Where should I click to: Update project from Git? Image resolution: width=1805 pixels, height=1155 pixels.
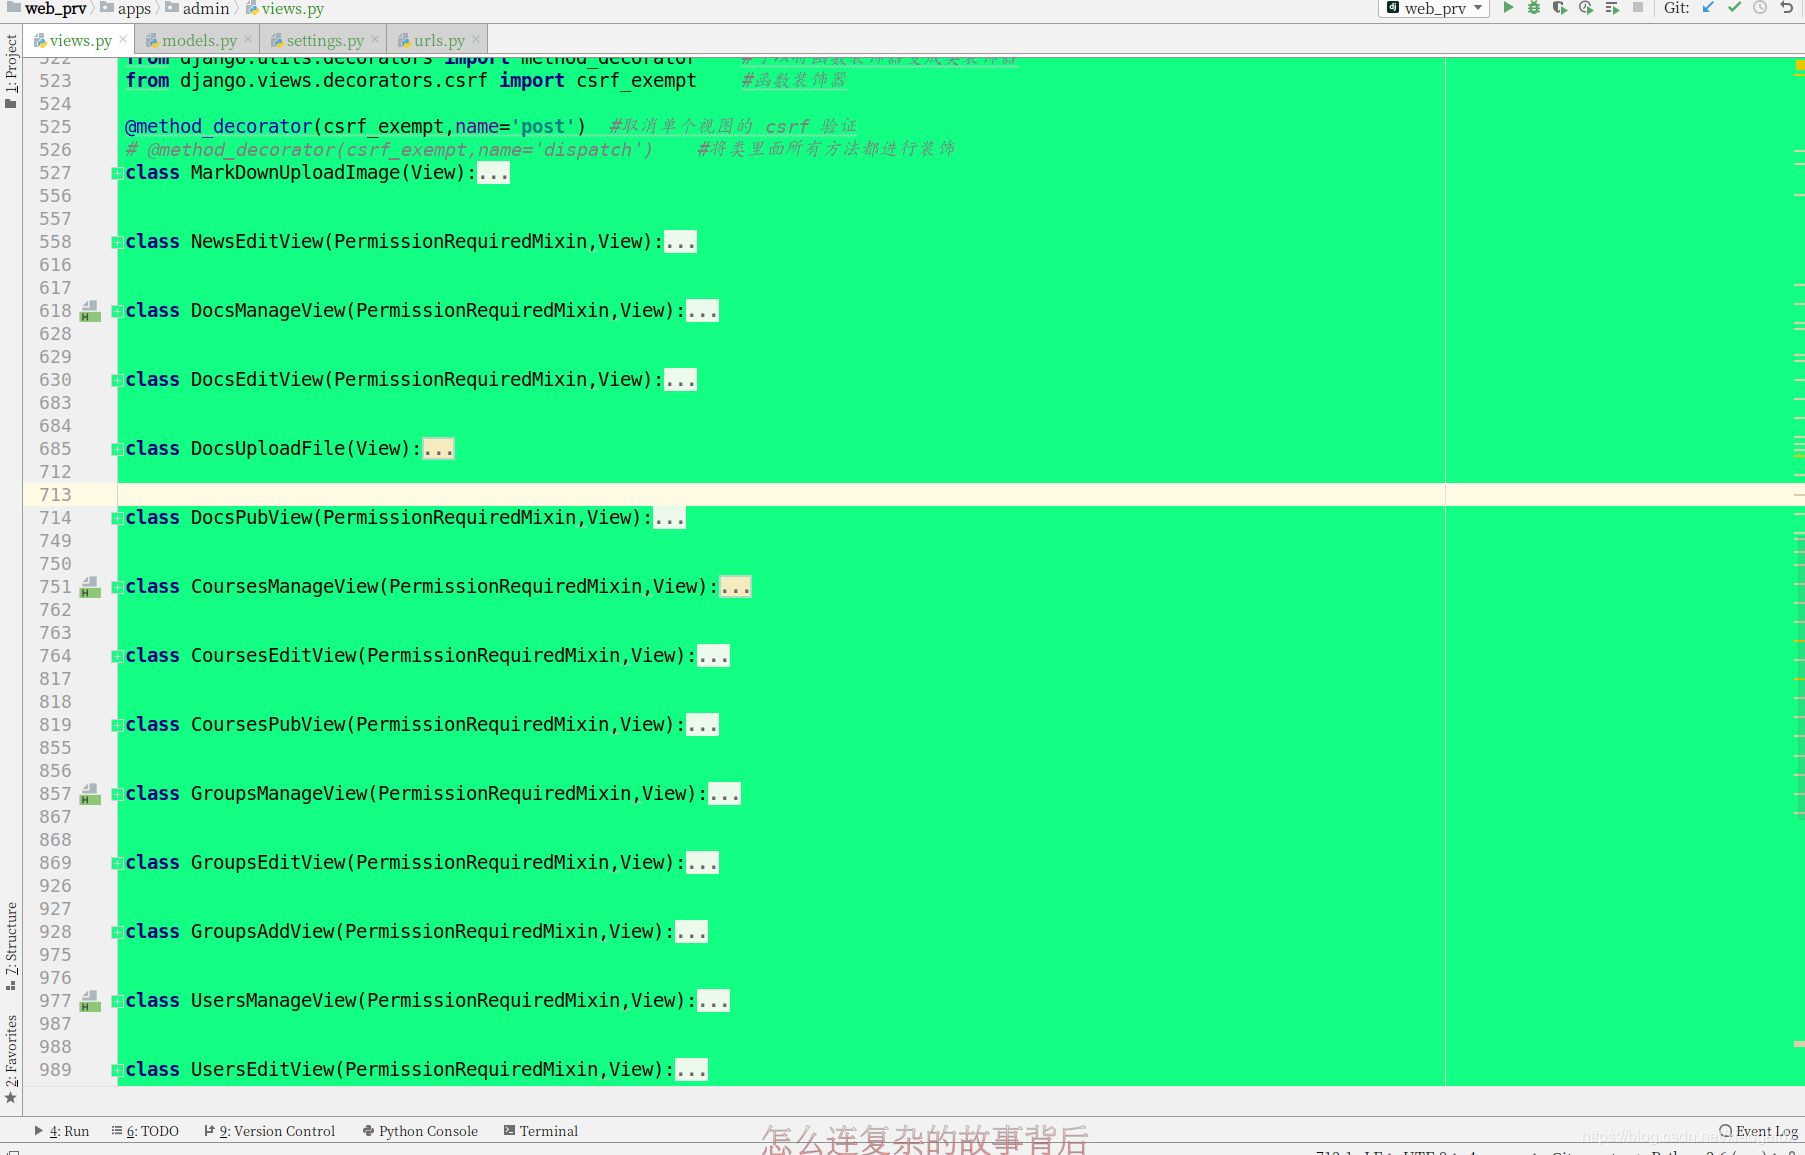pyautogui.click(x=1708, y=8)
